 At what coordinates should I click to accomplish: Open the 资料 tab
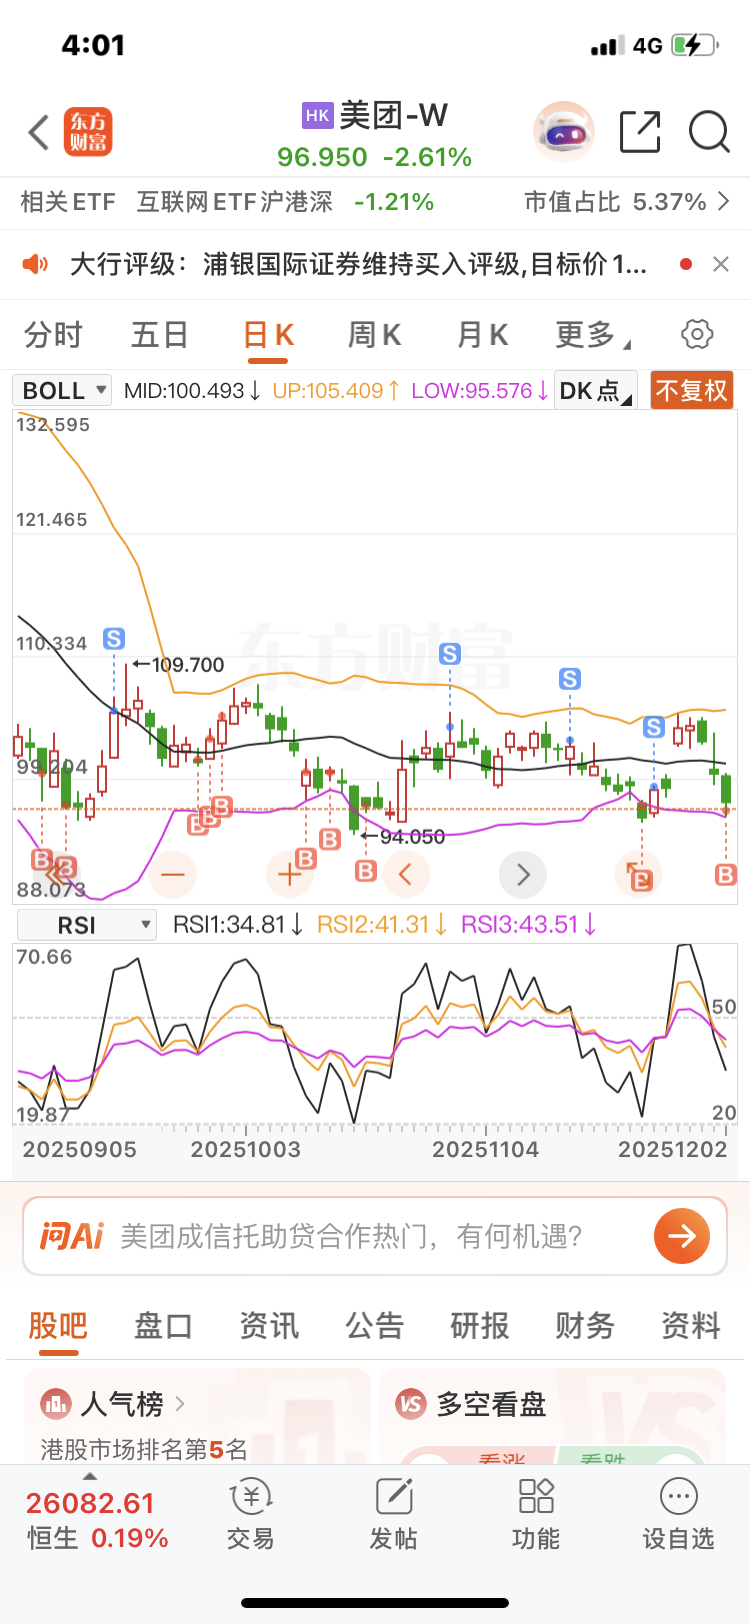pos(691,1326)
